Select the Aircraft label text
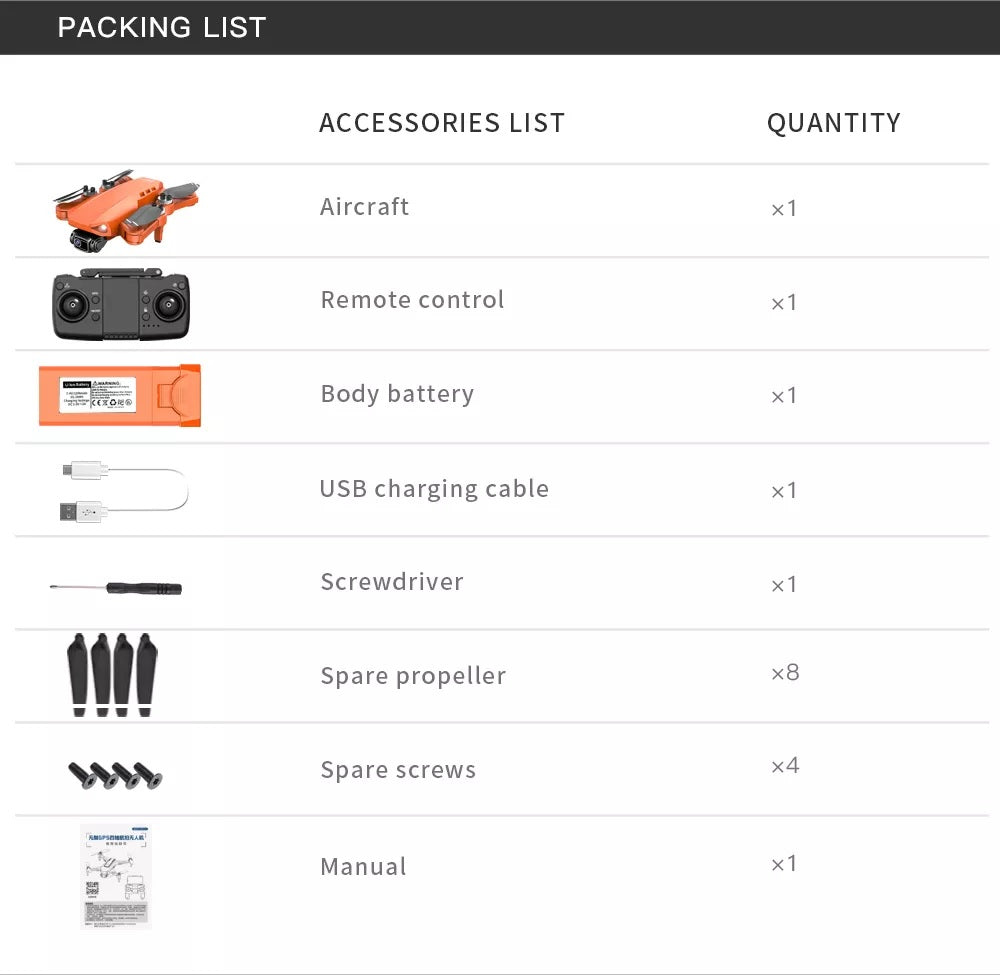 (x=364, y=207)
